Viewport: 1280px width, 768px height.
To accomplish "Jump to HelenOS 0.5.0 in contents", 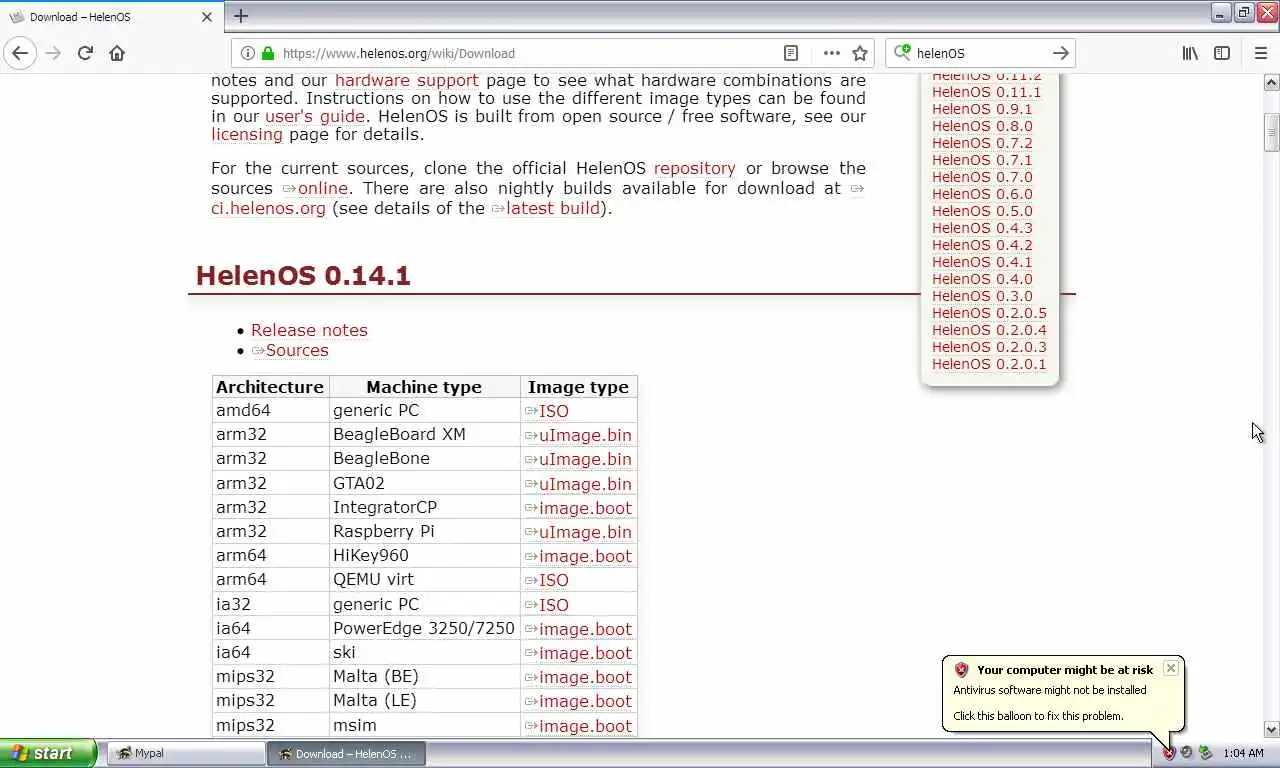I will [982, 211].
